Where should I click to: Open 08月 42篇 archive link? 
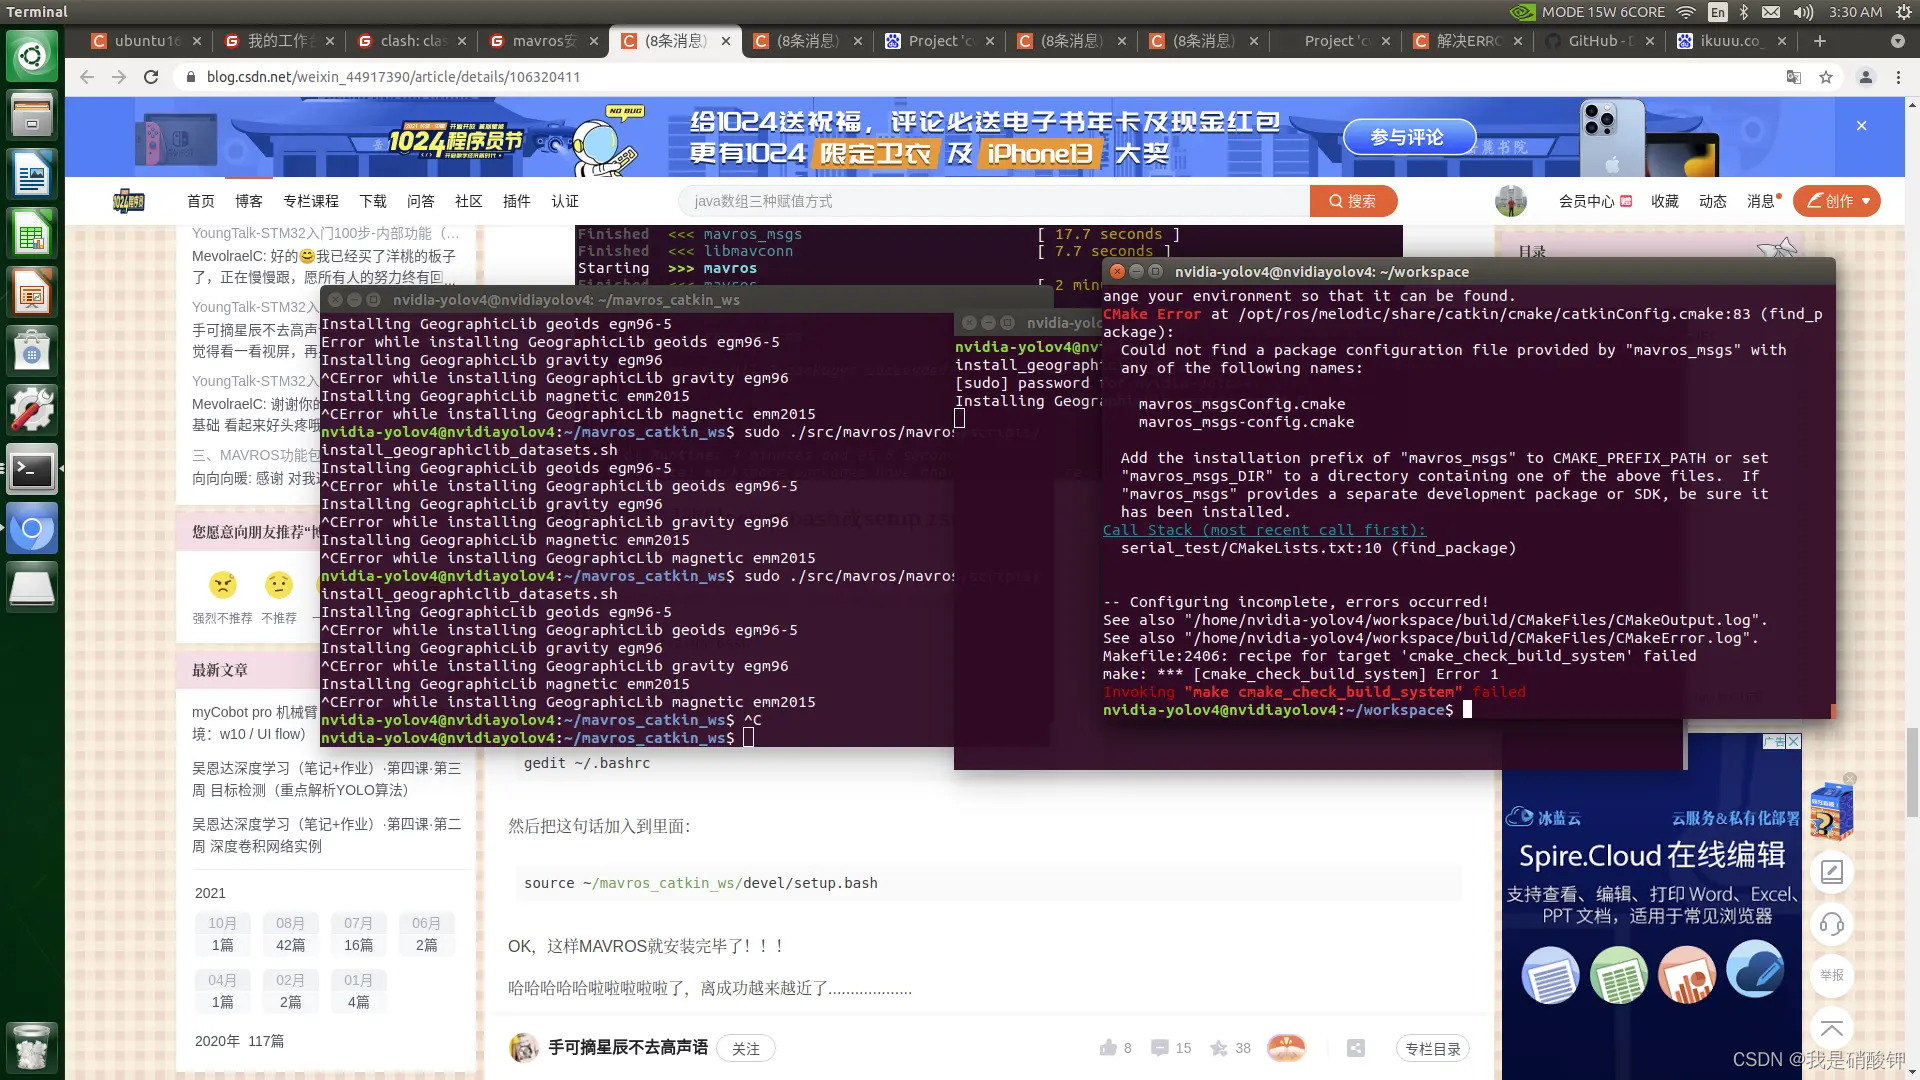pos(290,934)
